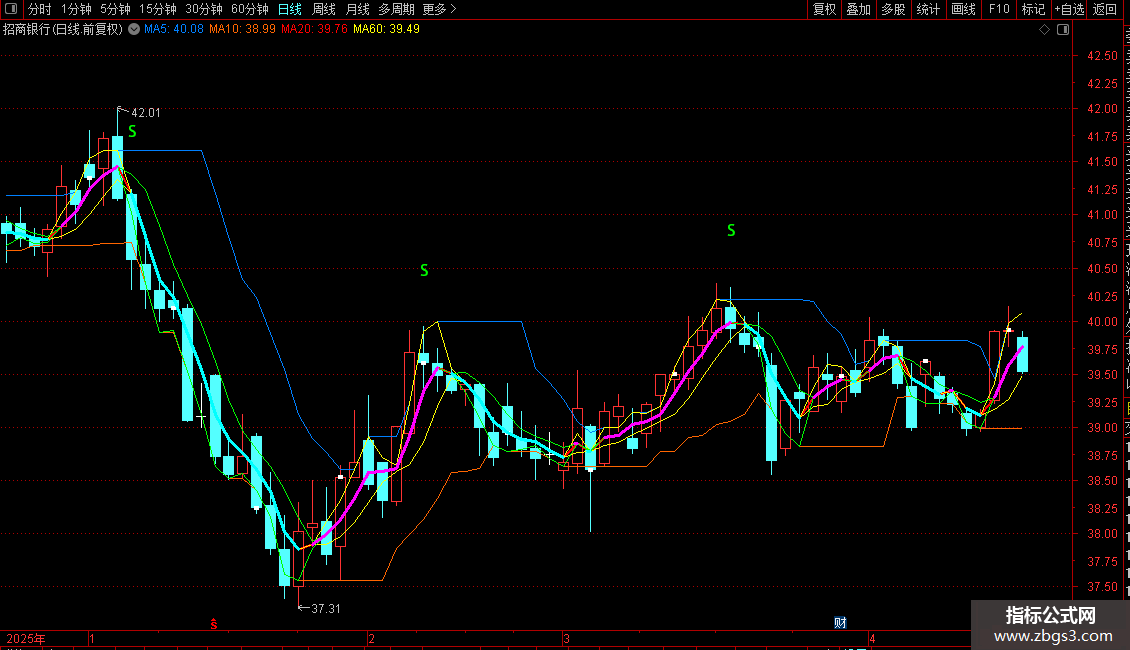The width and height of the screenshot is (1130, 650).
Task: Click month 2 label on the time axis
Action: pyautogui.click(x=371, y=638)
